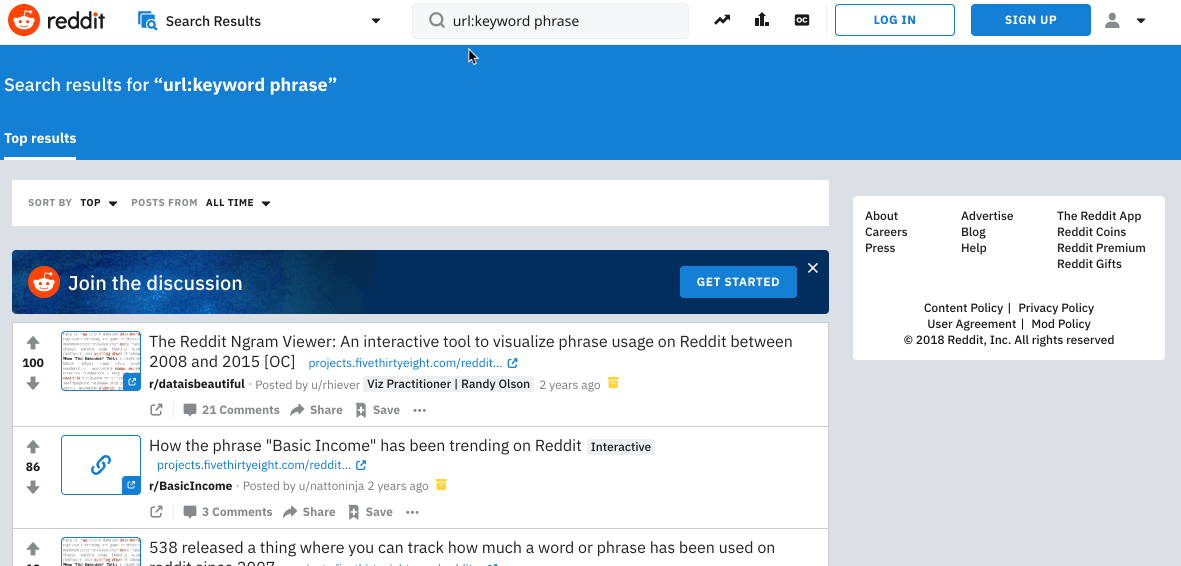
Task: Open Basic Income post's fivethirtyeight outbound link
Action: point(261,465)
